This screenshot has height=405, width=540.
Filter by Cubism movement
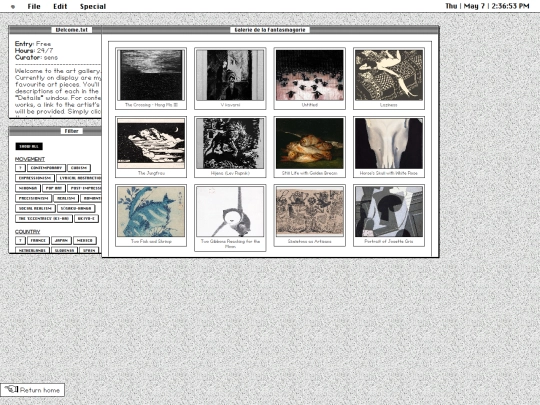point(79,168)
